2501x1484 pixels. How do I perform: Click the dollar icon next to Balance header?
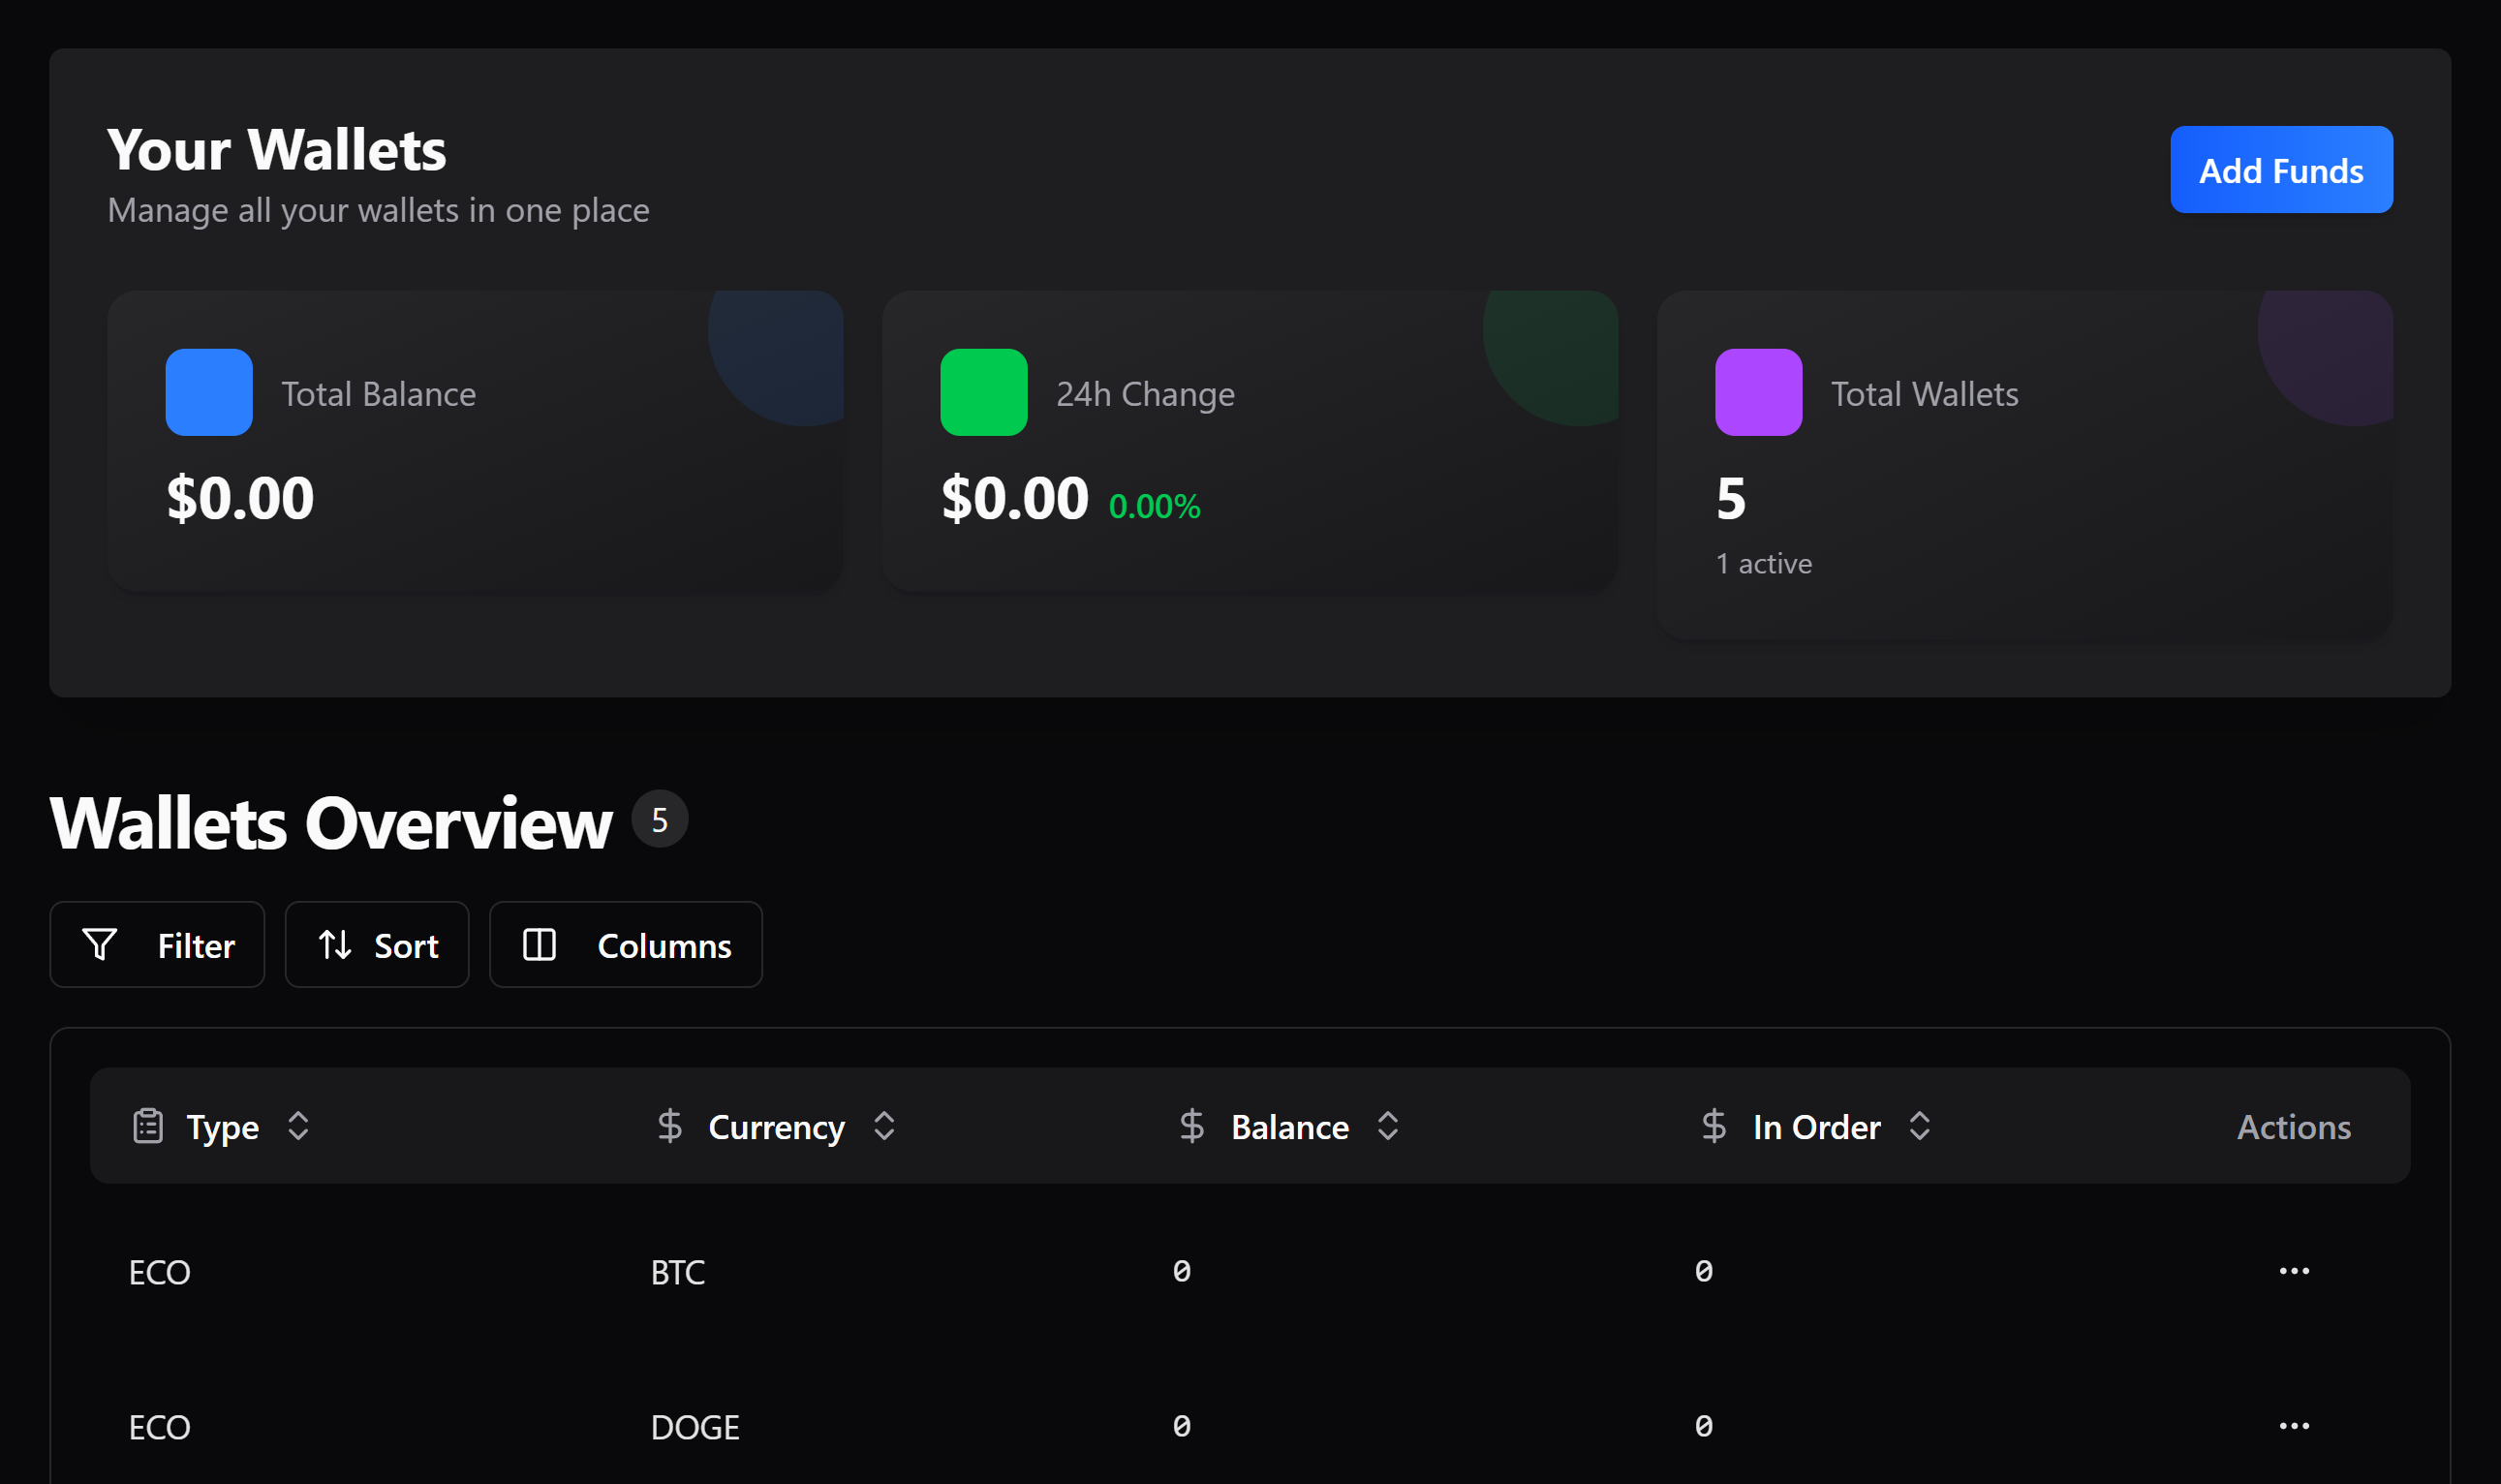pyautogui.click(x=1190, y=1126)
